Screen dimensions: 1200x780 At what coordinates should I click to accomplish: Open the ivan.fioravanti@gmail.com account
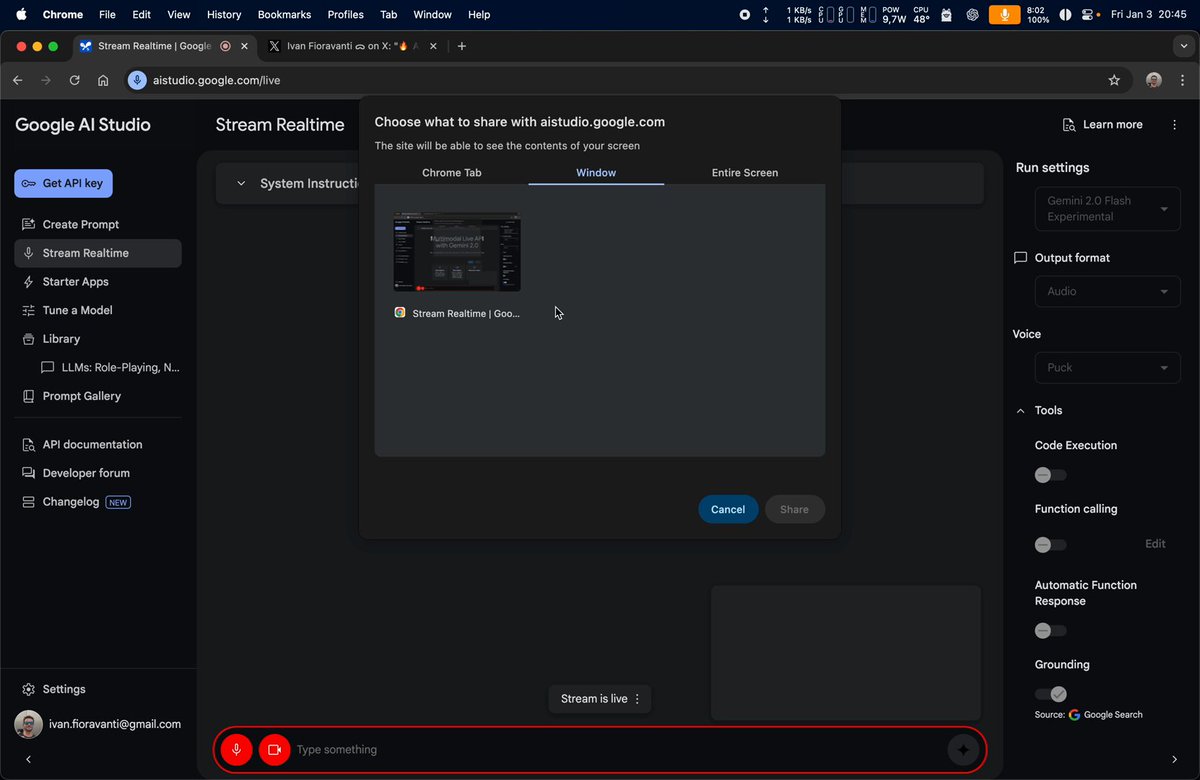[98, 724]
